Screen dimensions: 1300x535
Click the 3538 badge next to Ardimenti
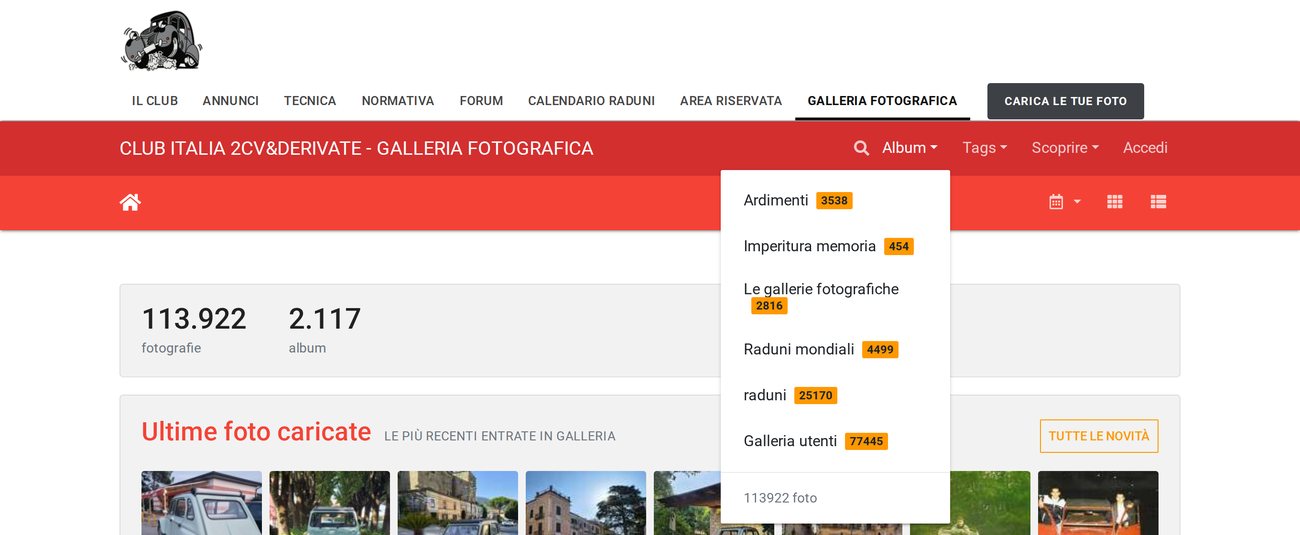point(834,200)
